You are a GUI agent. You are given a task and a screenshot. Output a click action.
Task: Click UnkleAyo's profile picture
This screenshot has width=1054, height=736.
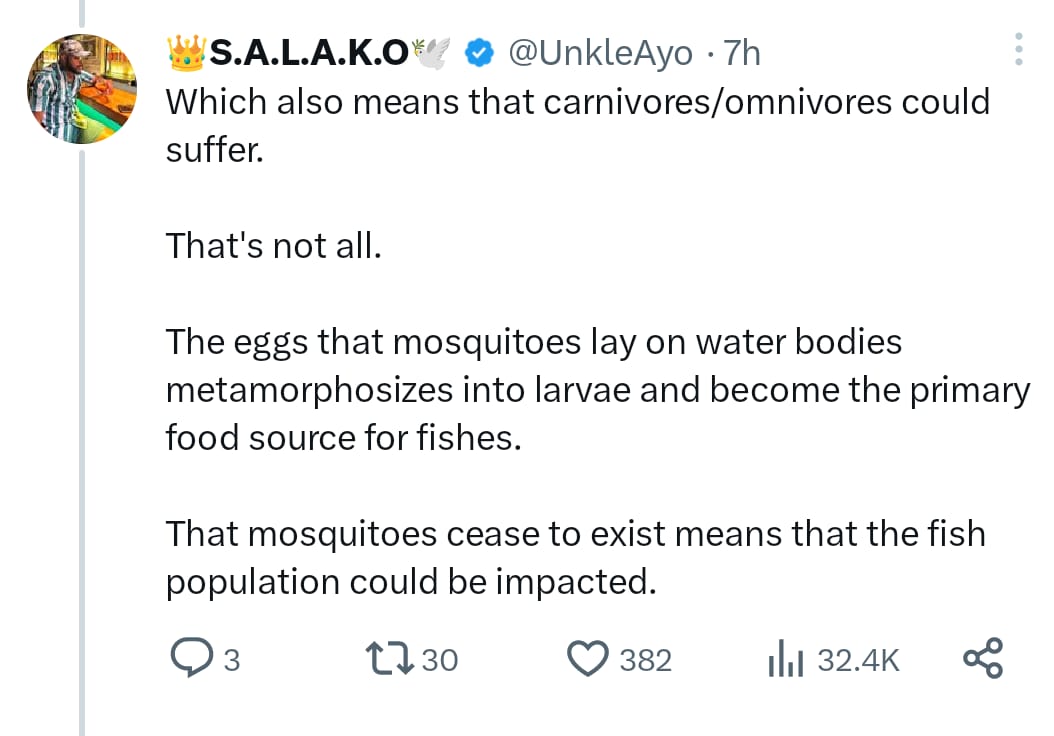(81, 88)
